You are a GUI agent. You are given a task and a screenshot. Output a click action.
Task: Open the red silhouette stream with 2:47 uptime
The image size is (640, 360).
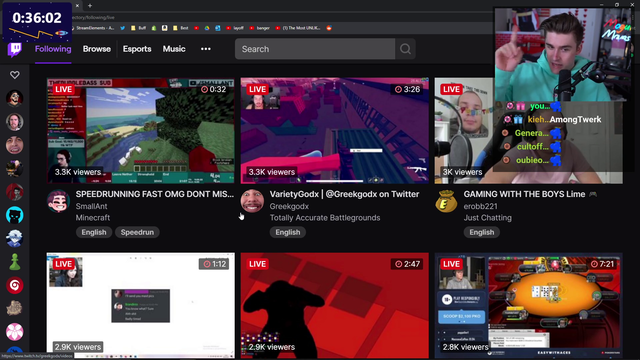coord(335,305)
